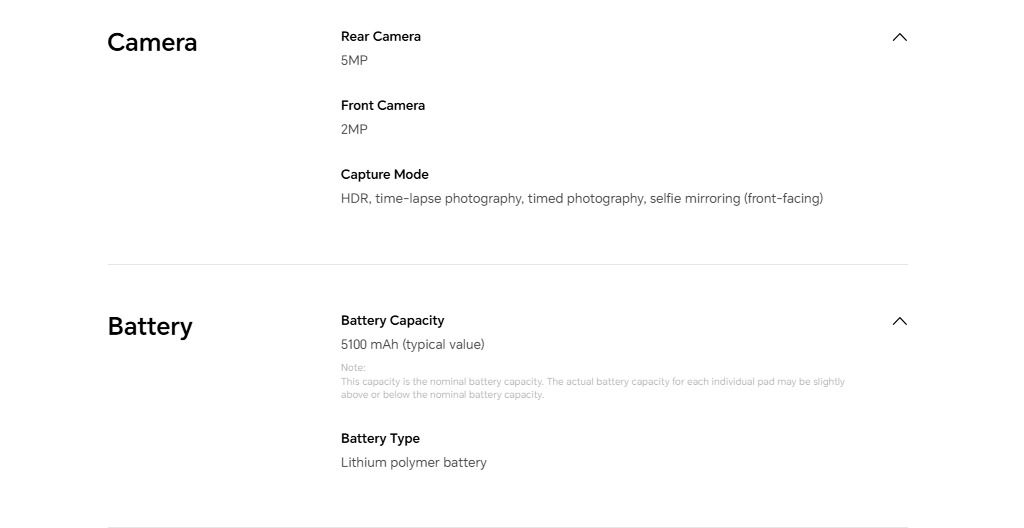
Task: Click the HDR, time-lapse photography description text
Action: (x=582, y=198)
